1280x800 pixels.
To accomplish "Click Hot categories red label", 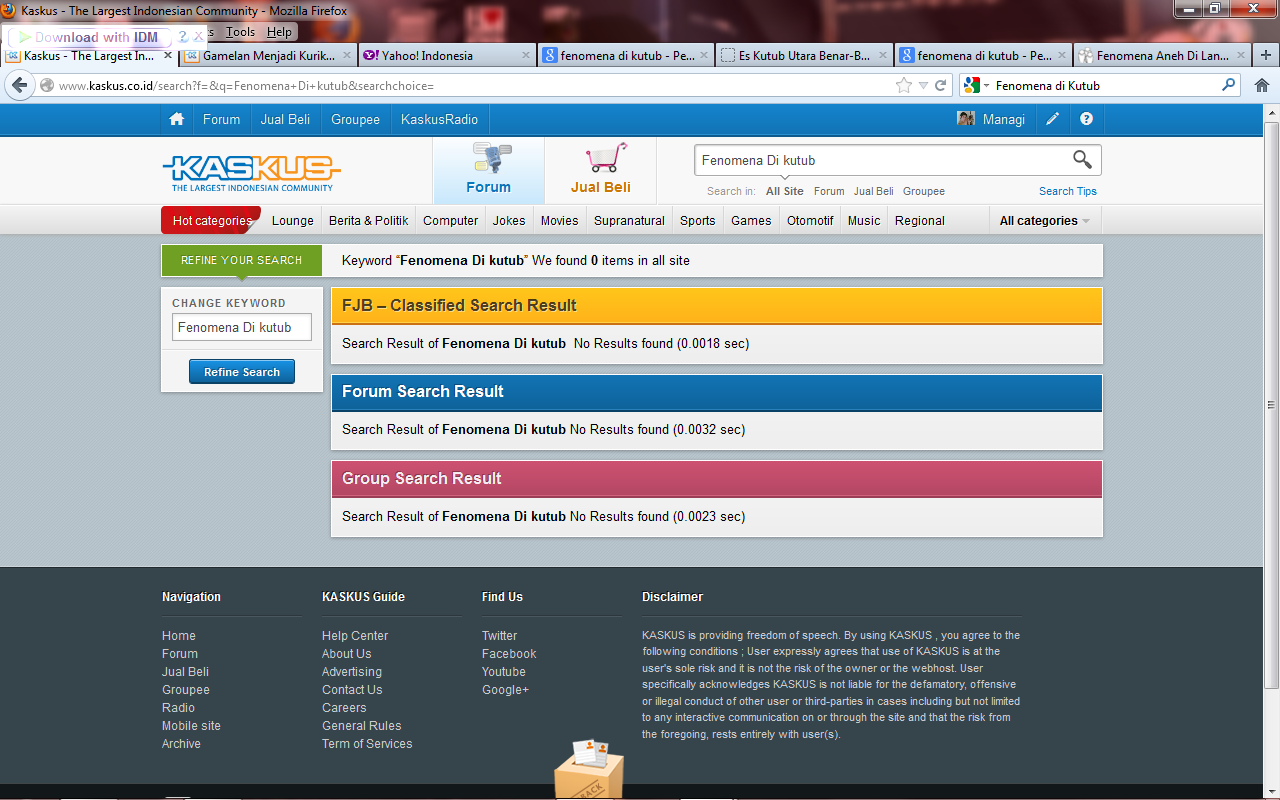I will [211, 220].
